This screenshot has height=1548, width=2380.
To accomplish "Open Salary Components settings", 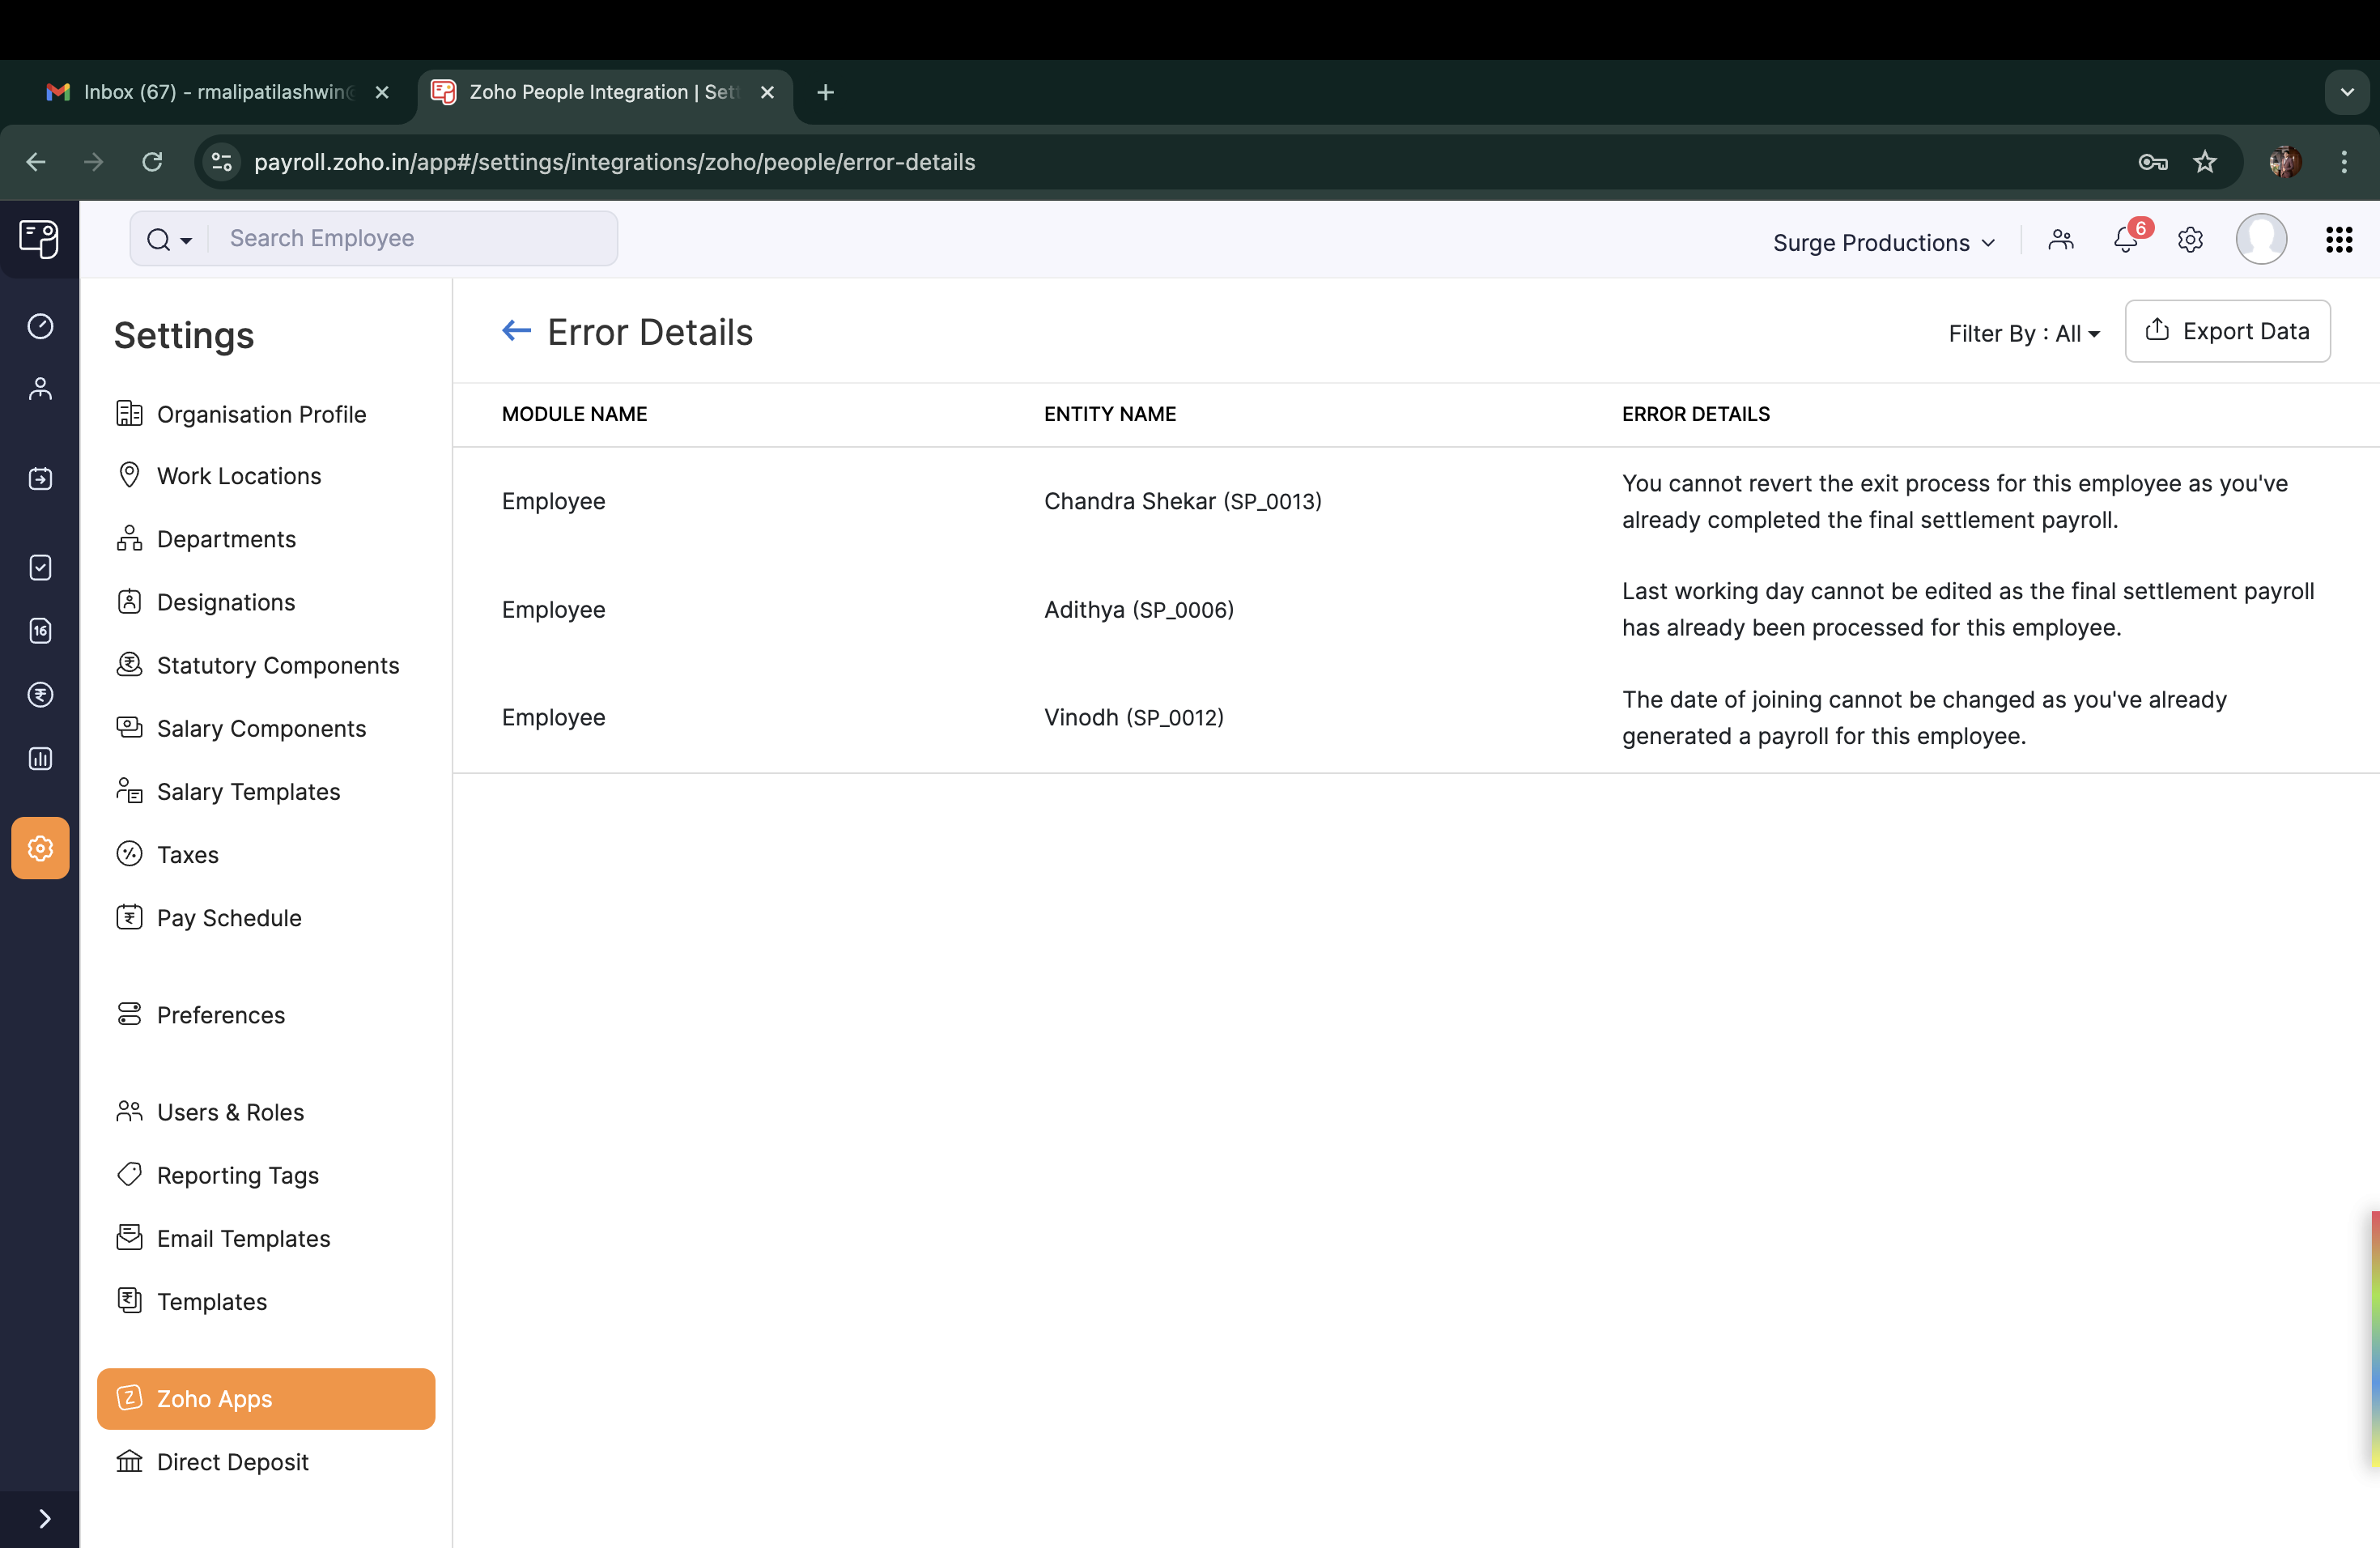I will (261, 729).
